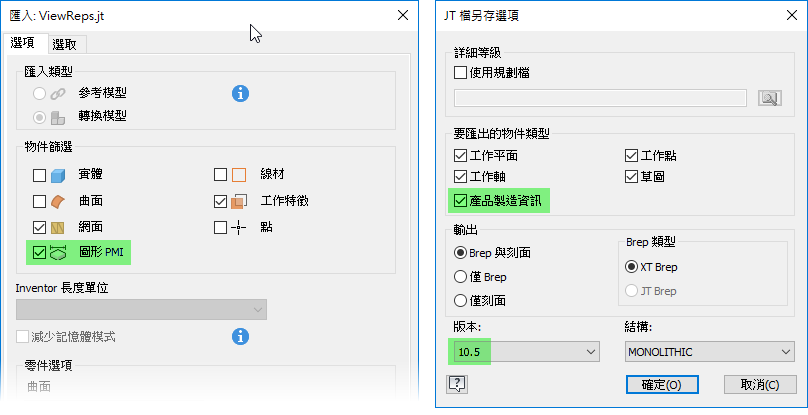Click the 實體 solid cube icon

click(x=58, y=175)
